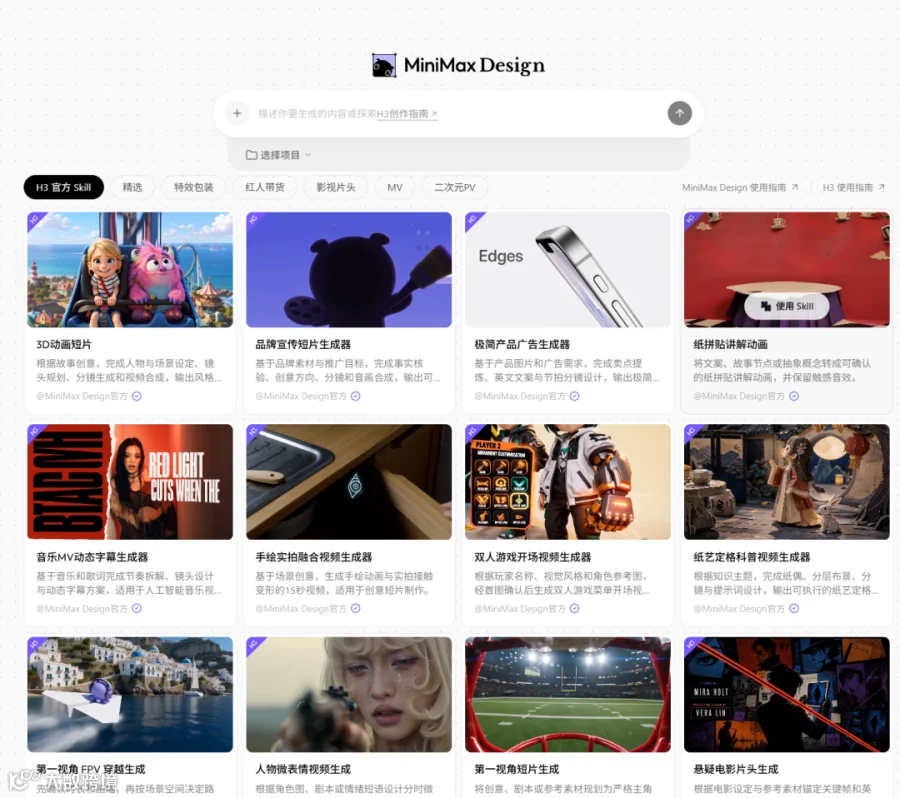This screenshot has width=900, height=798.
Task: Select the H3 官方 Skill tab
Action: [x=64, y=187]
